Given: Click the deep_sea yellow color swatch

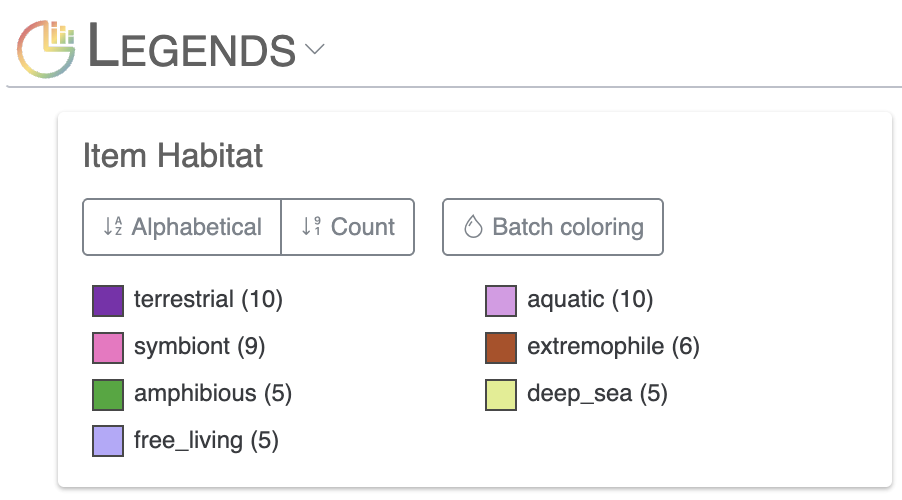Looking at the screenshot, I should click(501, 394).
